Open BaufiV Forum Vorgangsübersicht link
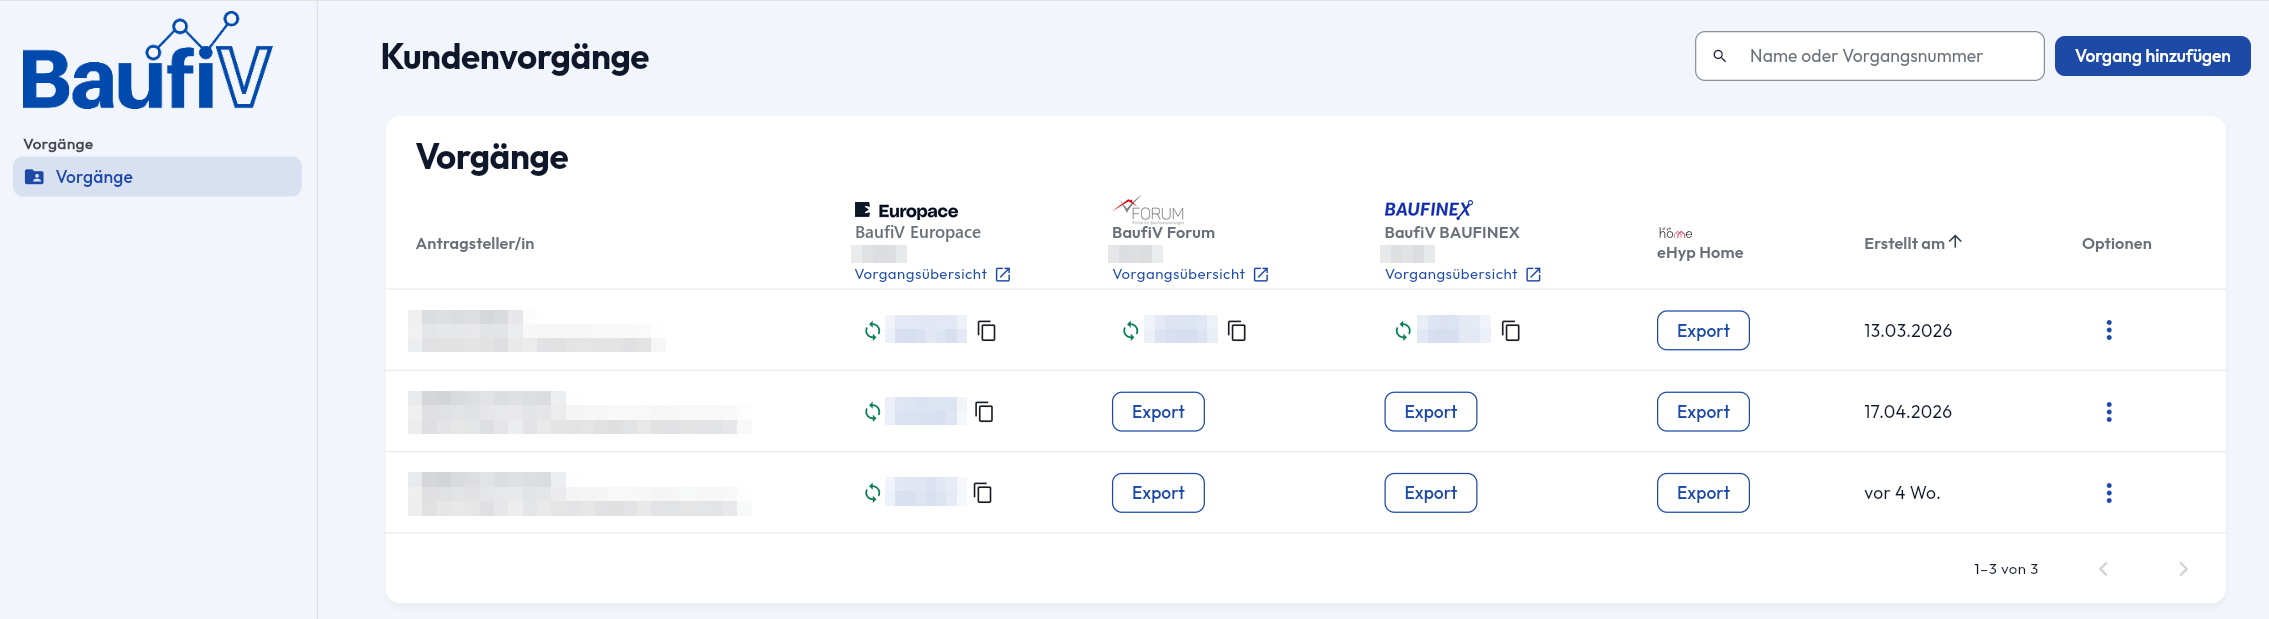 coord(1178,274)
